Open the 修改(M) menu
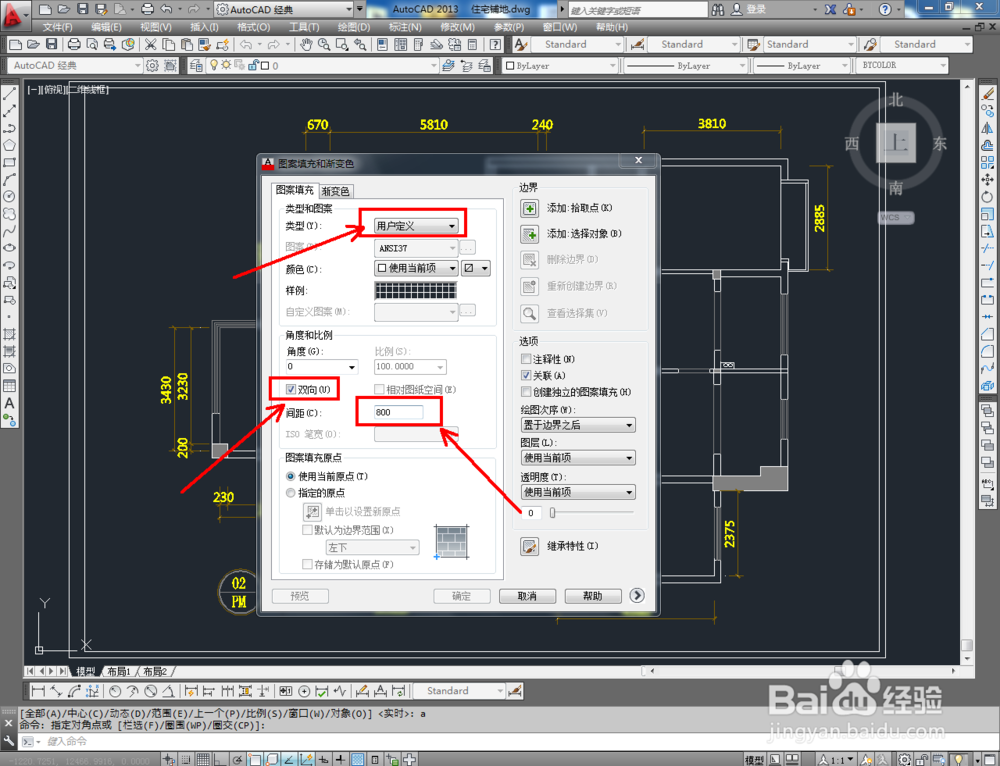 (x=457, y=27)
